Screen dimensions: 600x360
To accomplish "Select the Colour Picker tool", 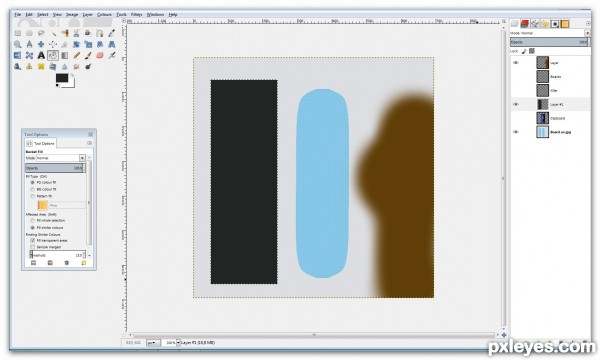I will pyautogui.click(x=111, y=33).
